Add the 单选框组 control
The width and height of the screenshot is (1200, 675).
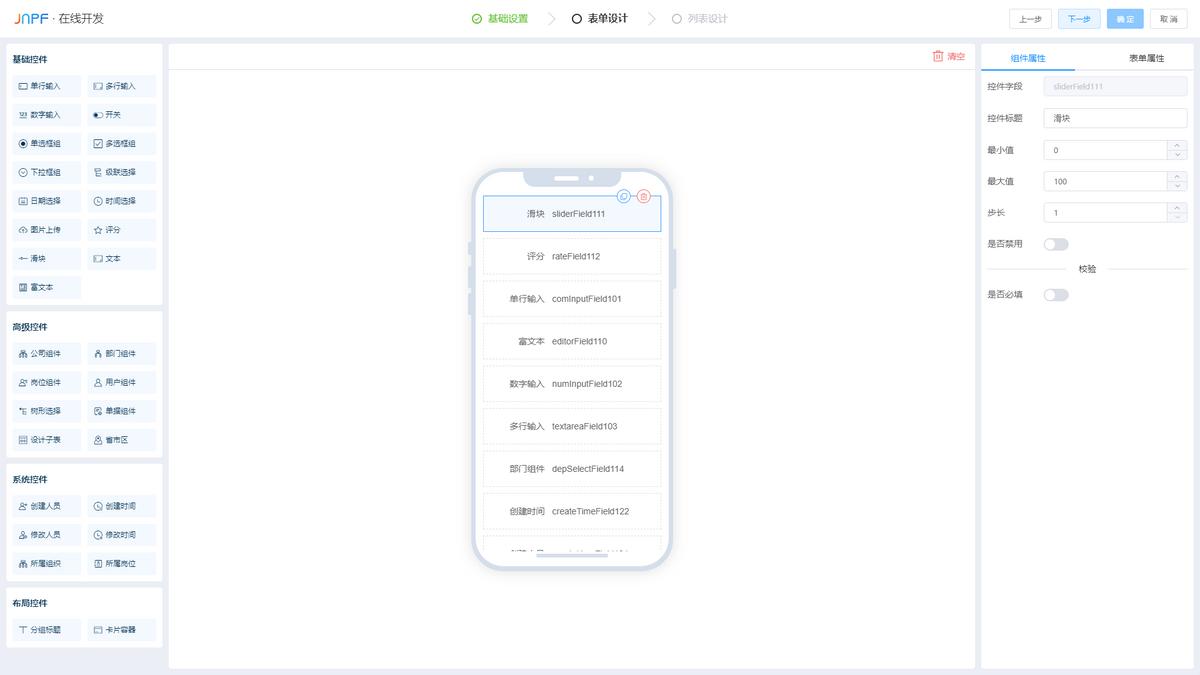[x=47, y=143]
